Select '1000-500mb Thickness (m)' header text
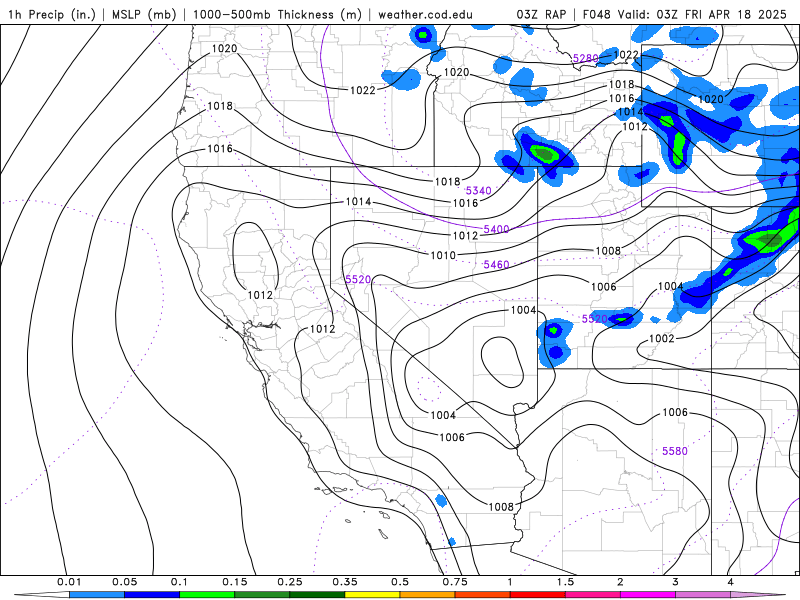Image resolution: width=800 pixels, height=600 pixels. pos(277,14)
